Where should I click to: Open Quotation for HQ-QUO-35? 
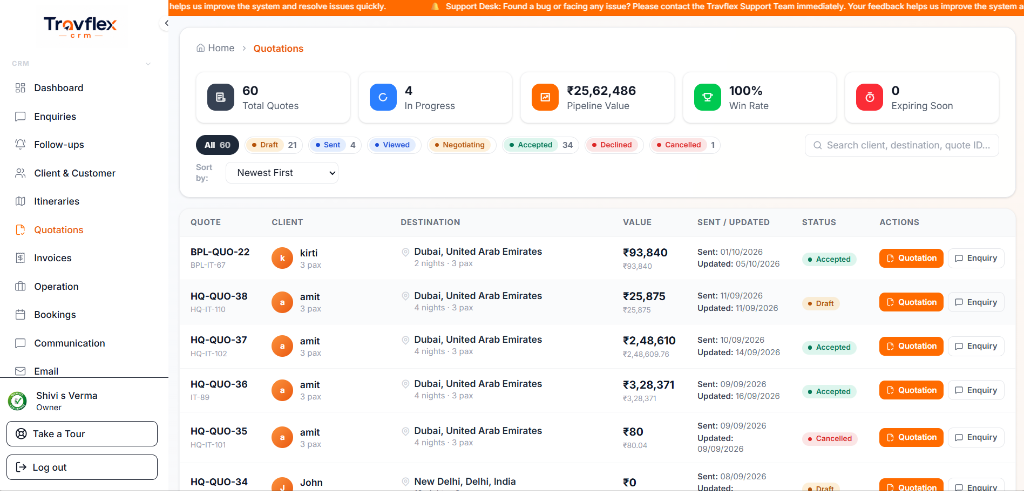pyautogui.click(x=911, y=437)
